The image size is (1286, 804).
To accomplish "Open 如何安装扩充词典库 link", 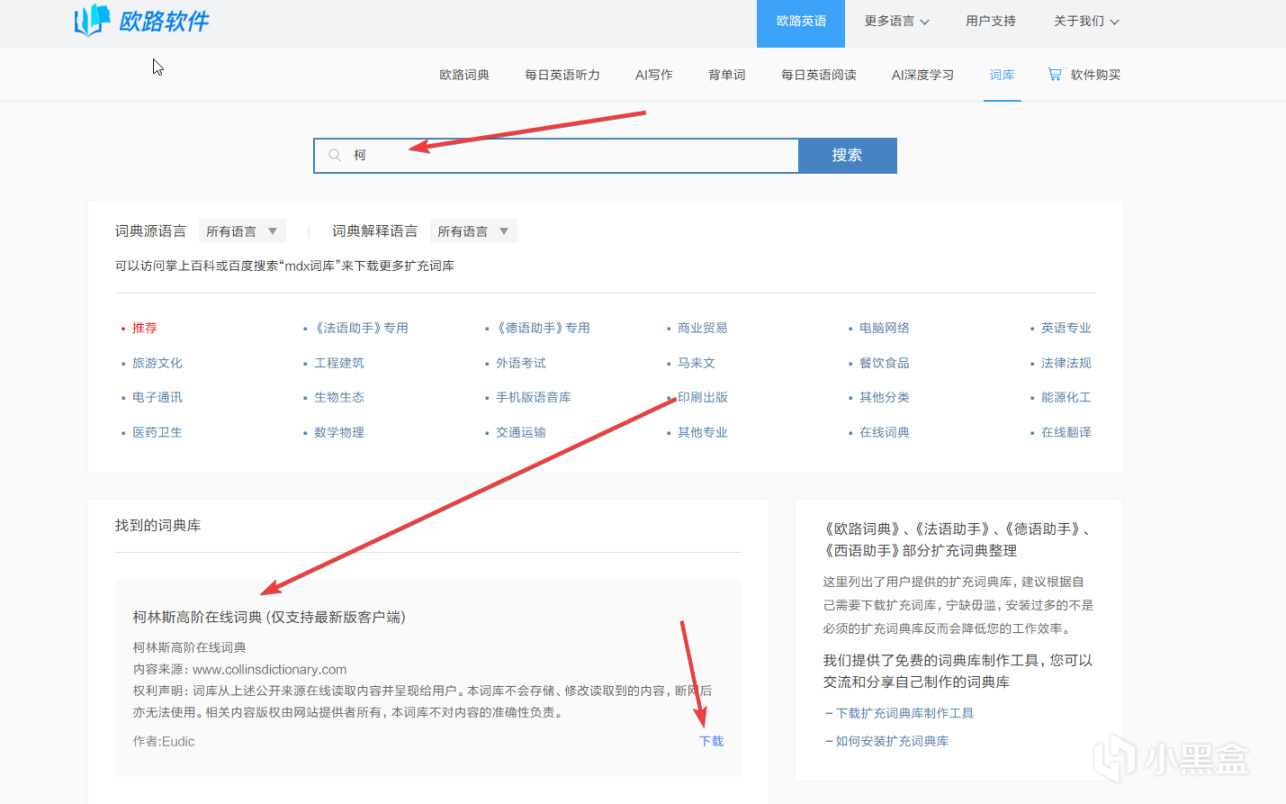I will tap(892, 741).
